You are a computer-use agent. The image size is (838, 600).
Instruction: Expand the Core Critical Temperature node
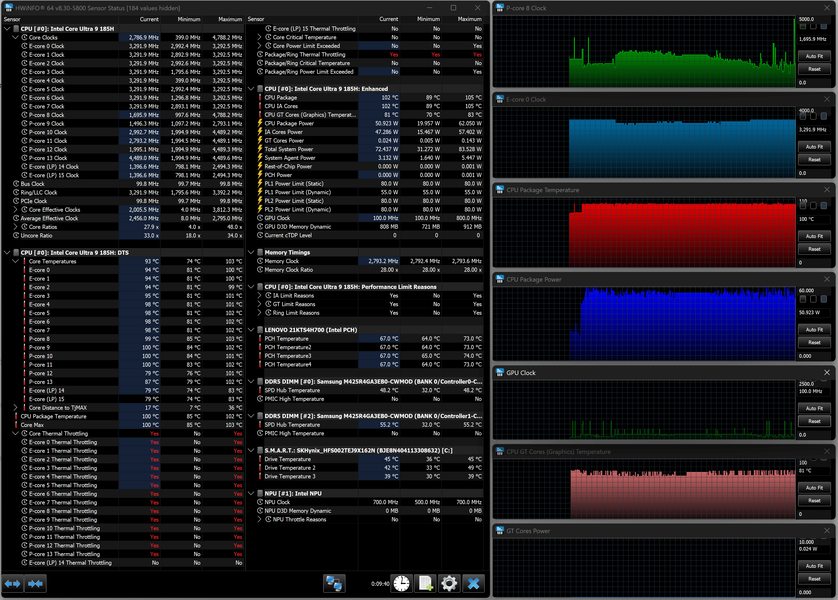[260, 37]
